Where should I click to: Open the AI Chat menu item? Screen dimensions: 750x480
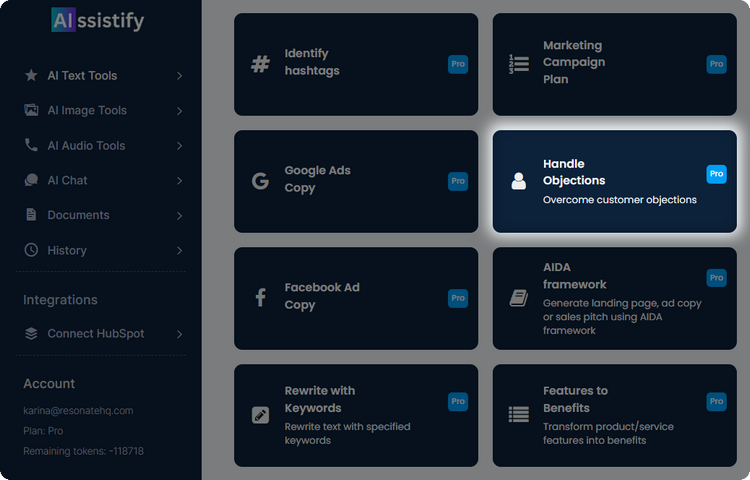[x=67, y=181]
